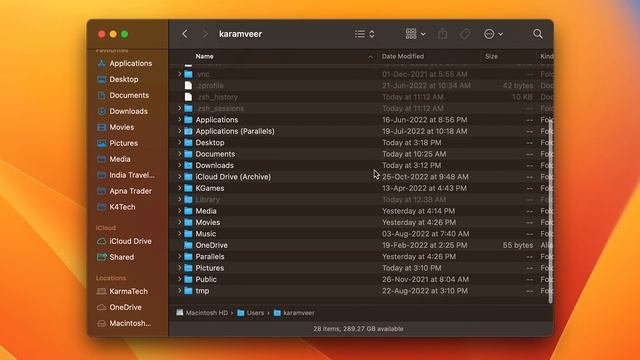640x360 pixels.
Task: Click karamveer in the path bar
Action: click(x=294, y=313)
